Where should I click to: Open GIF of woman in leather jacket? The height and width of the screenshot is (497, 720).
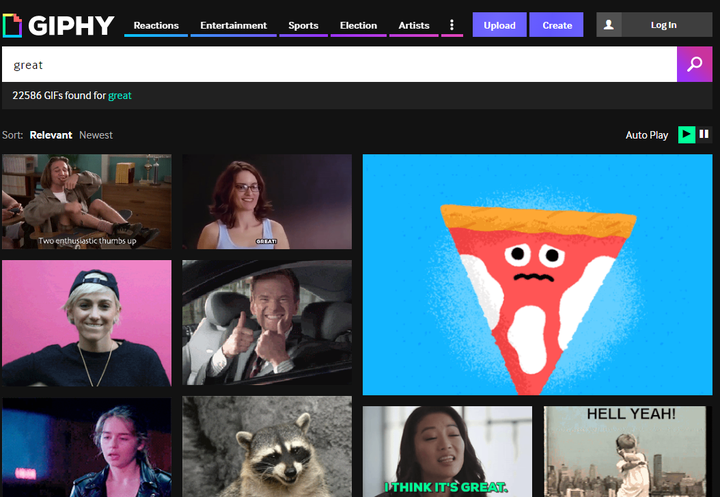tap(86, 447)
